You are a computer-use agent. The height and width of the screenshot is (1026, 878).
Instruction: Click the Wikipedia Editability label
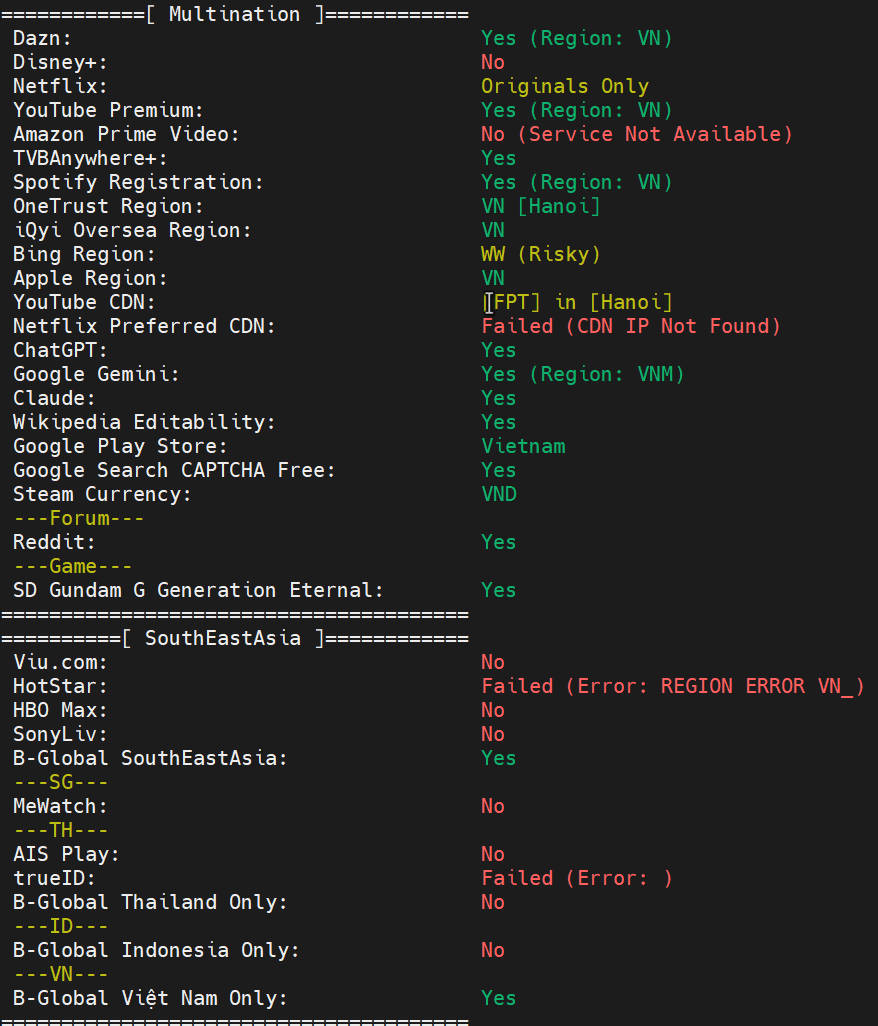point(144,422)
